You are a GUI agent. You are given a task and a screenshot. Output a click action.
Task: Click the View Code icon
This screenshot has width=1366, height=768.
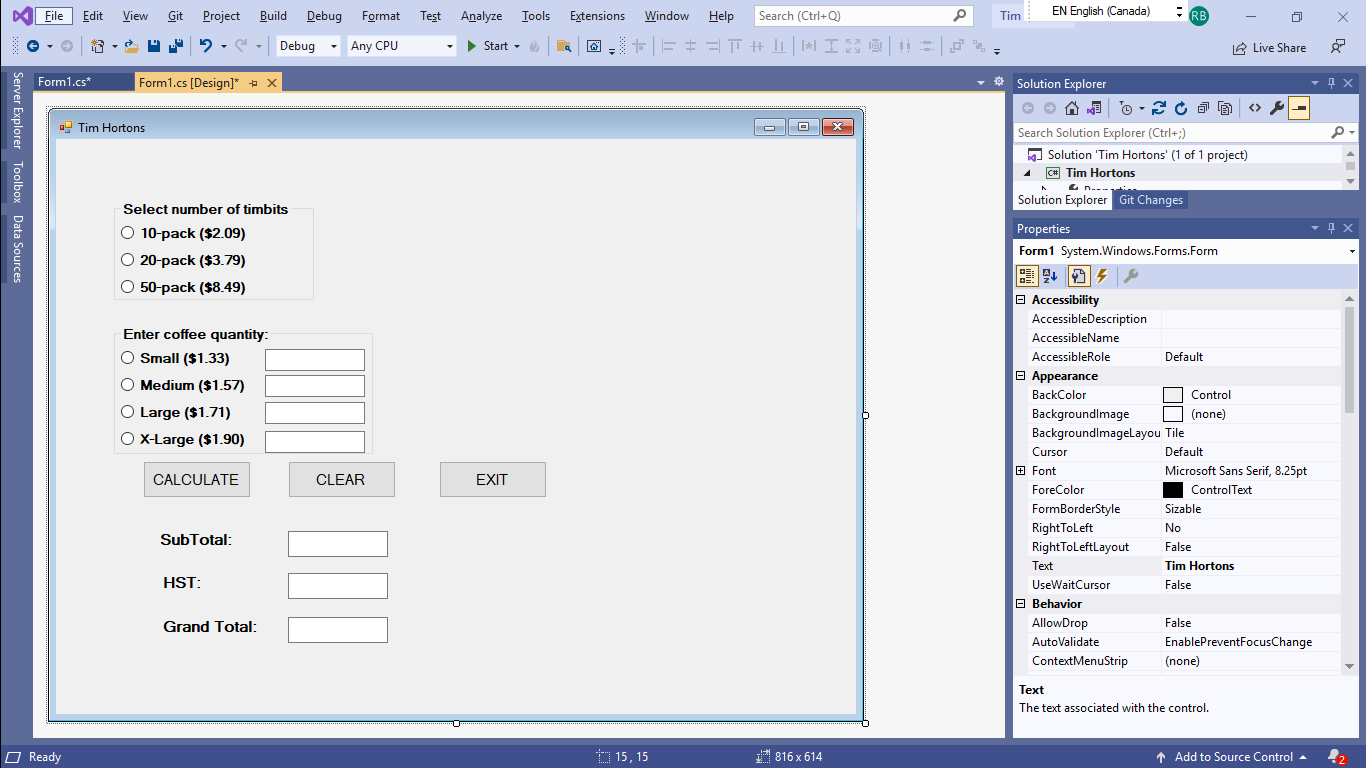coord(1254,108)
